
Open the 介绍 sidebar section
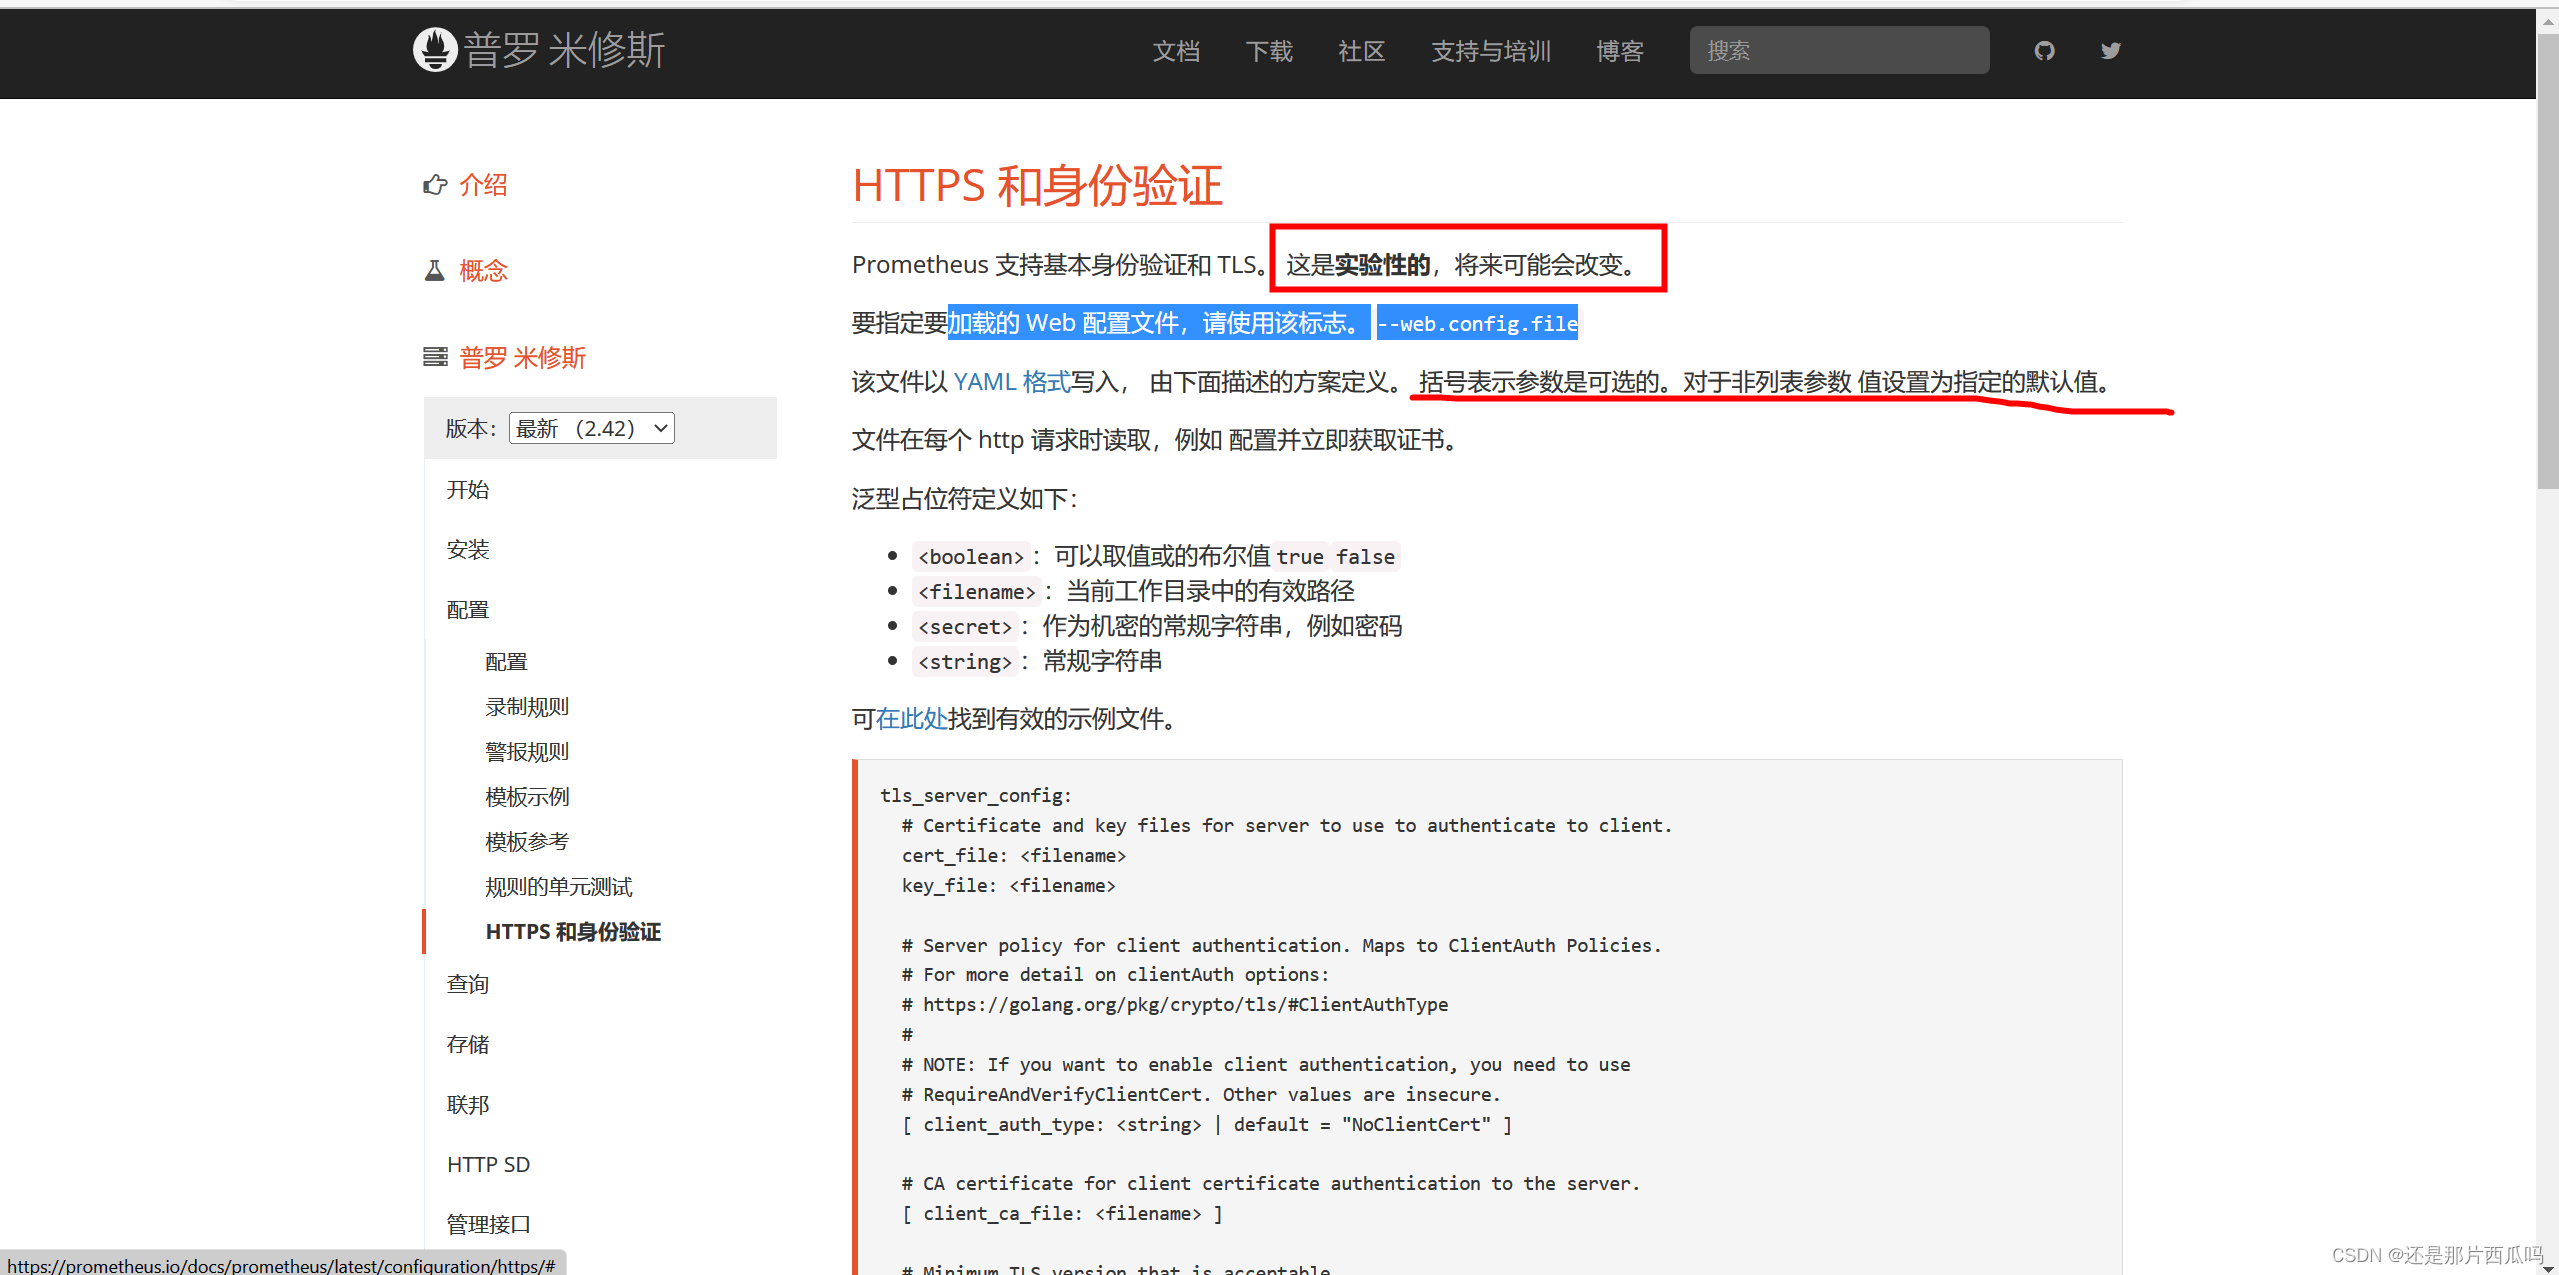coord(484,185)
